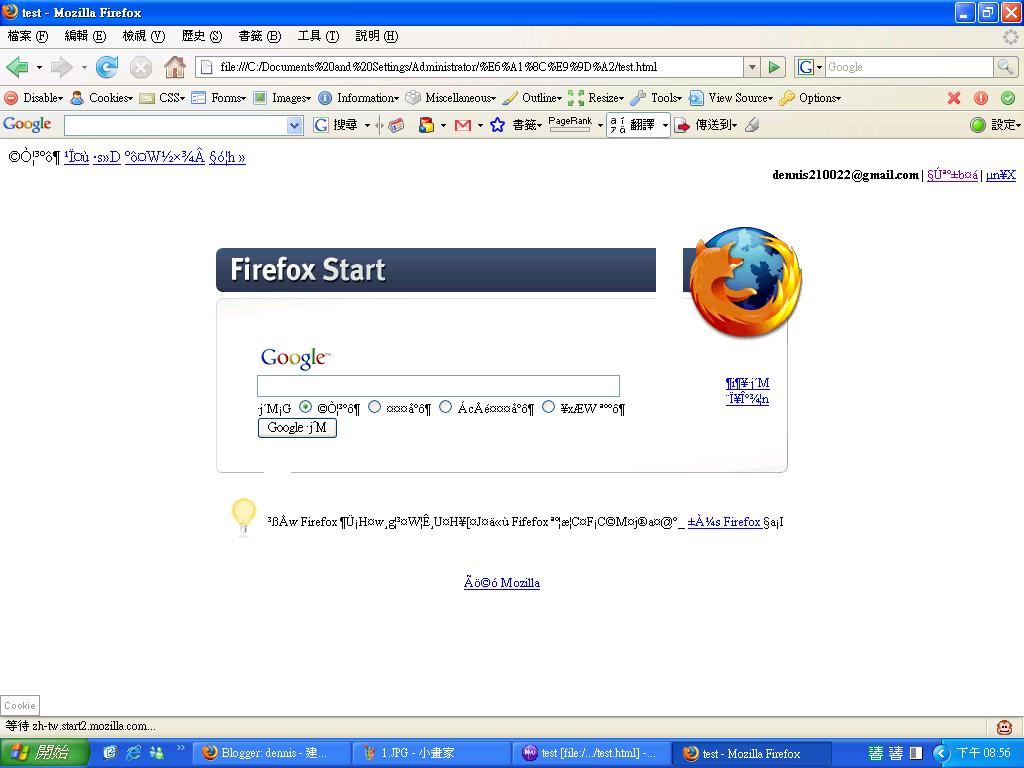Open the Cookies dropdown menu
Viewport: 1024px width, 768px height.
(x=102, y=98)
